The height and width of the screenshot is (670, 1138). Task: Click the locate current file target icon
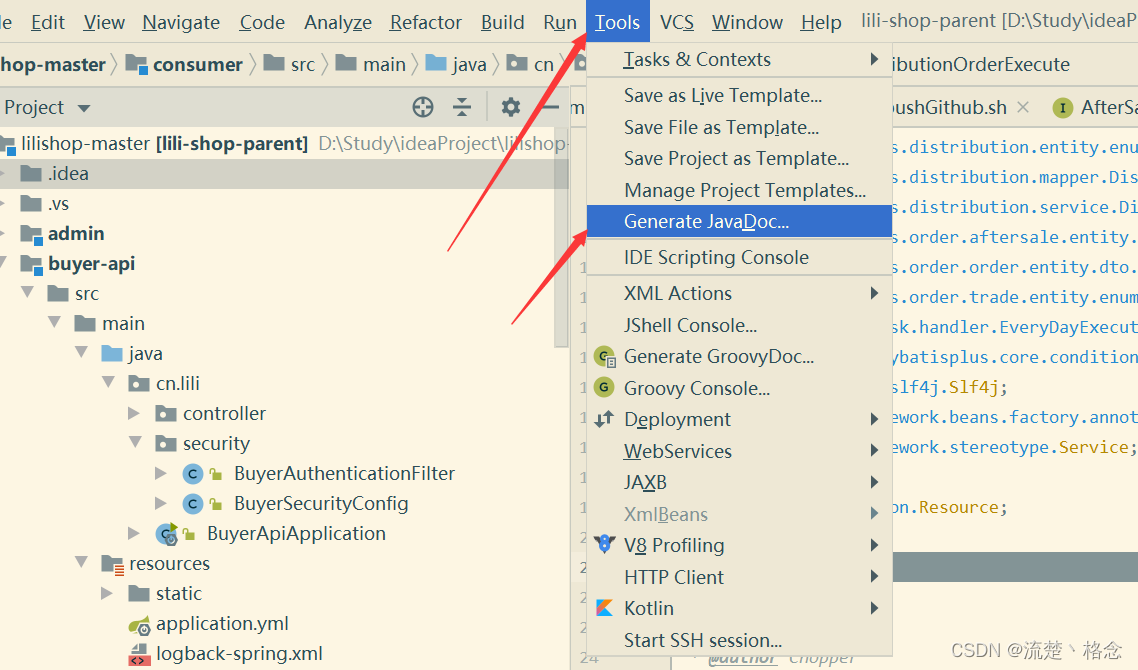423,107
